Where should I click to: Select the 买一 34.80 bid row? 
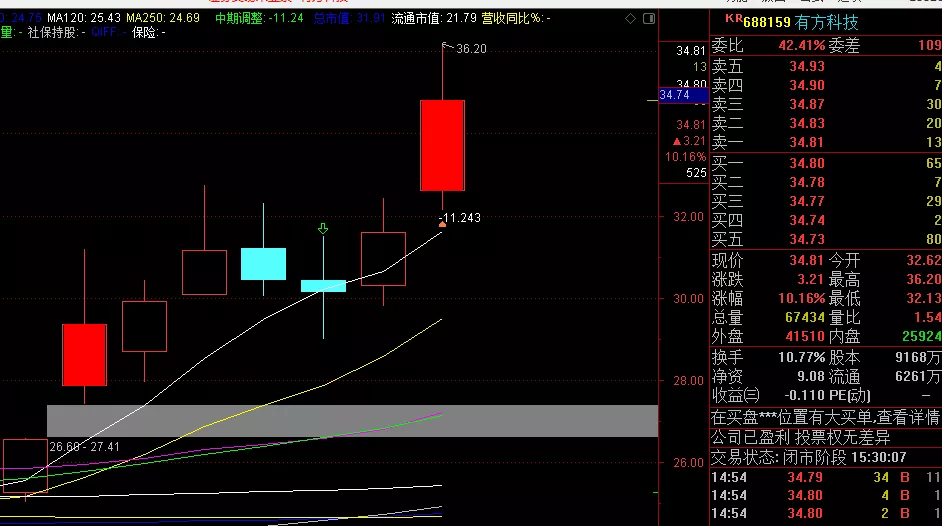pos(826,163)
